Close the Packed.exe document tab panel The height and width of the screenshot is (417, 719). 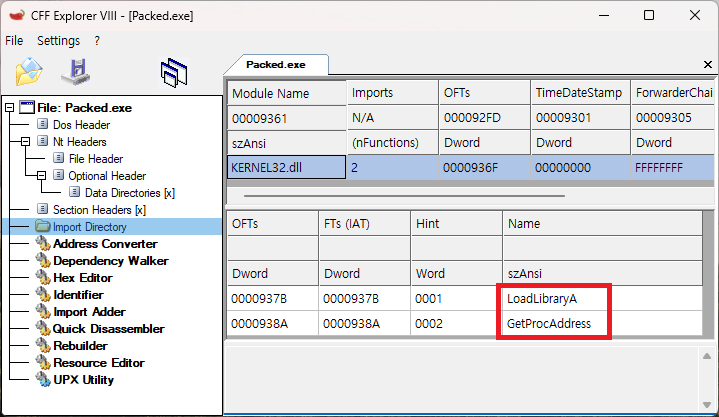click(708, 65)
